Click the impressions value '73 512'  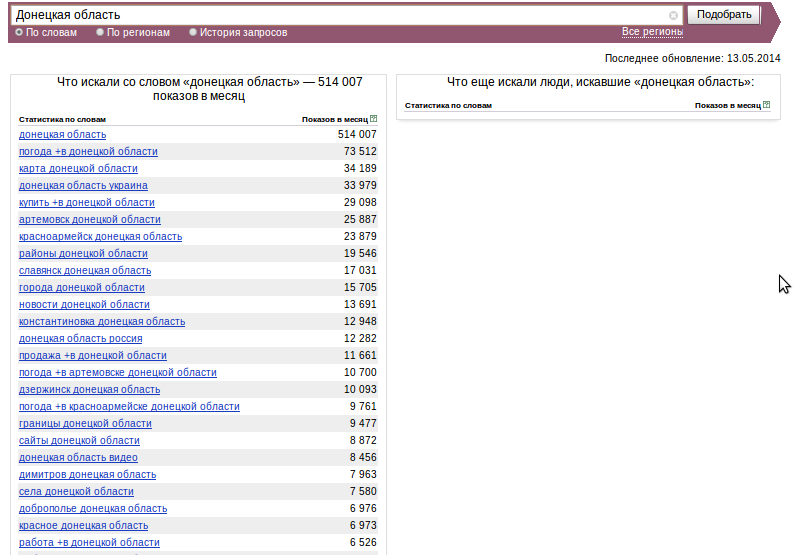[x=360, y=152]
